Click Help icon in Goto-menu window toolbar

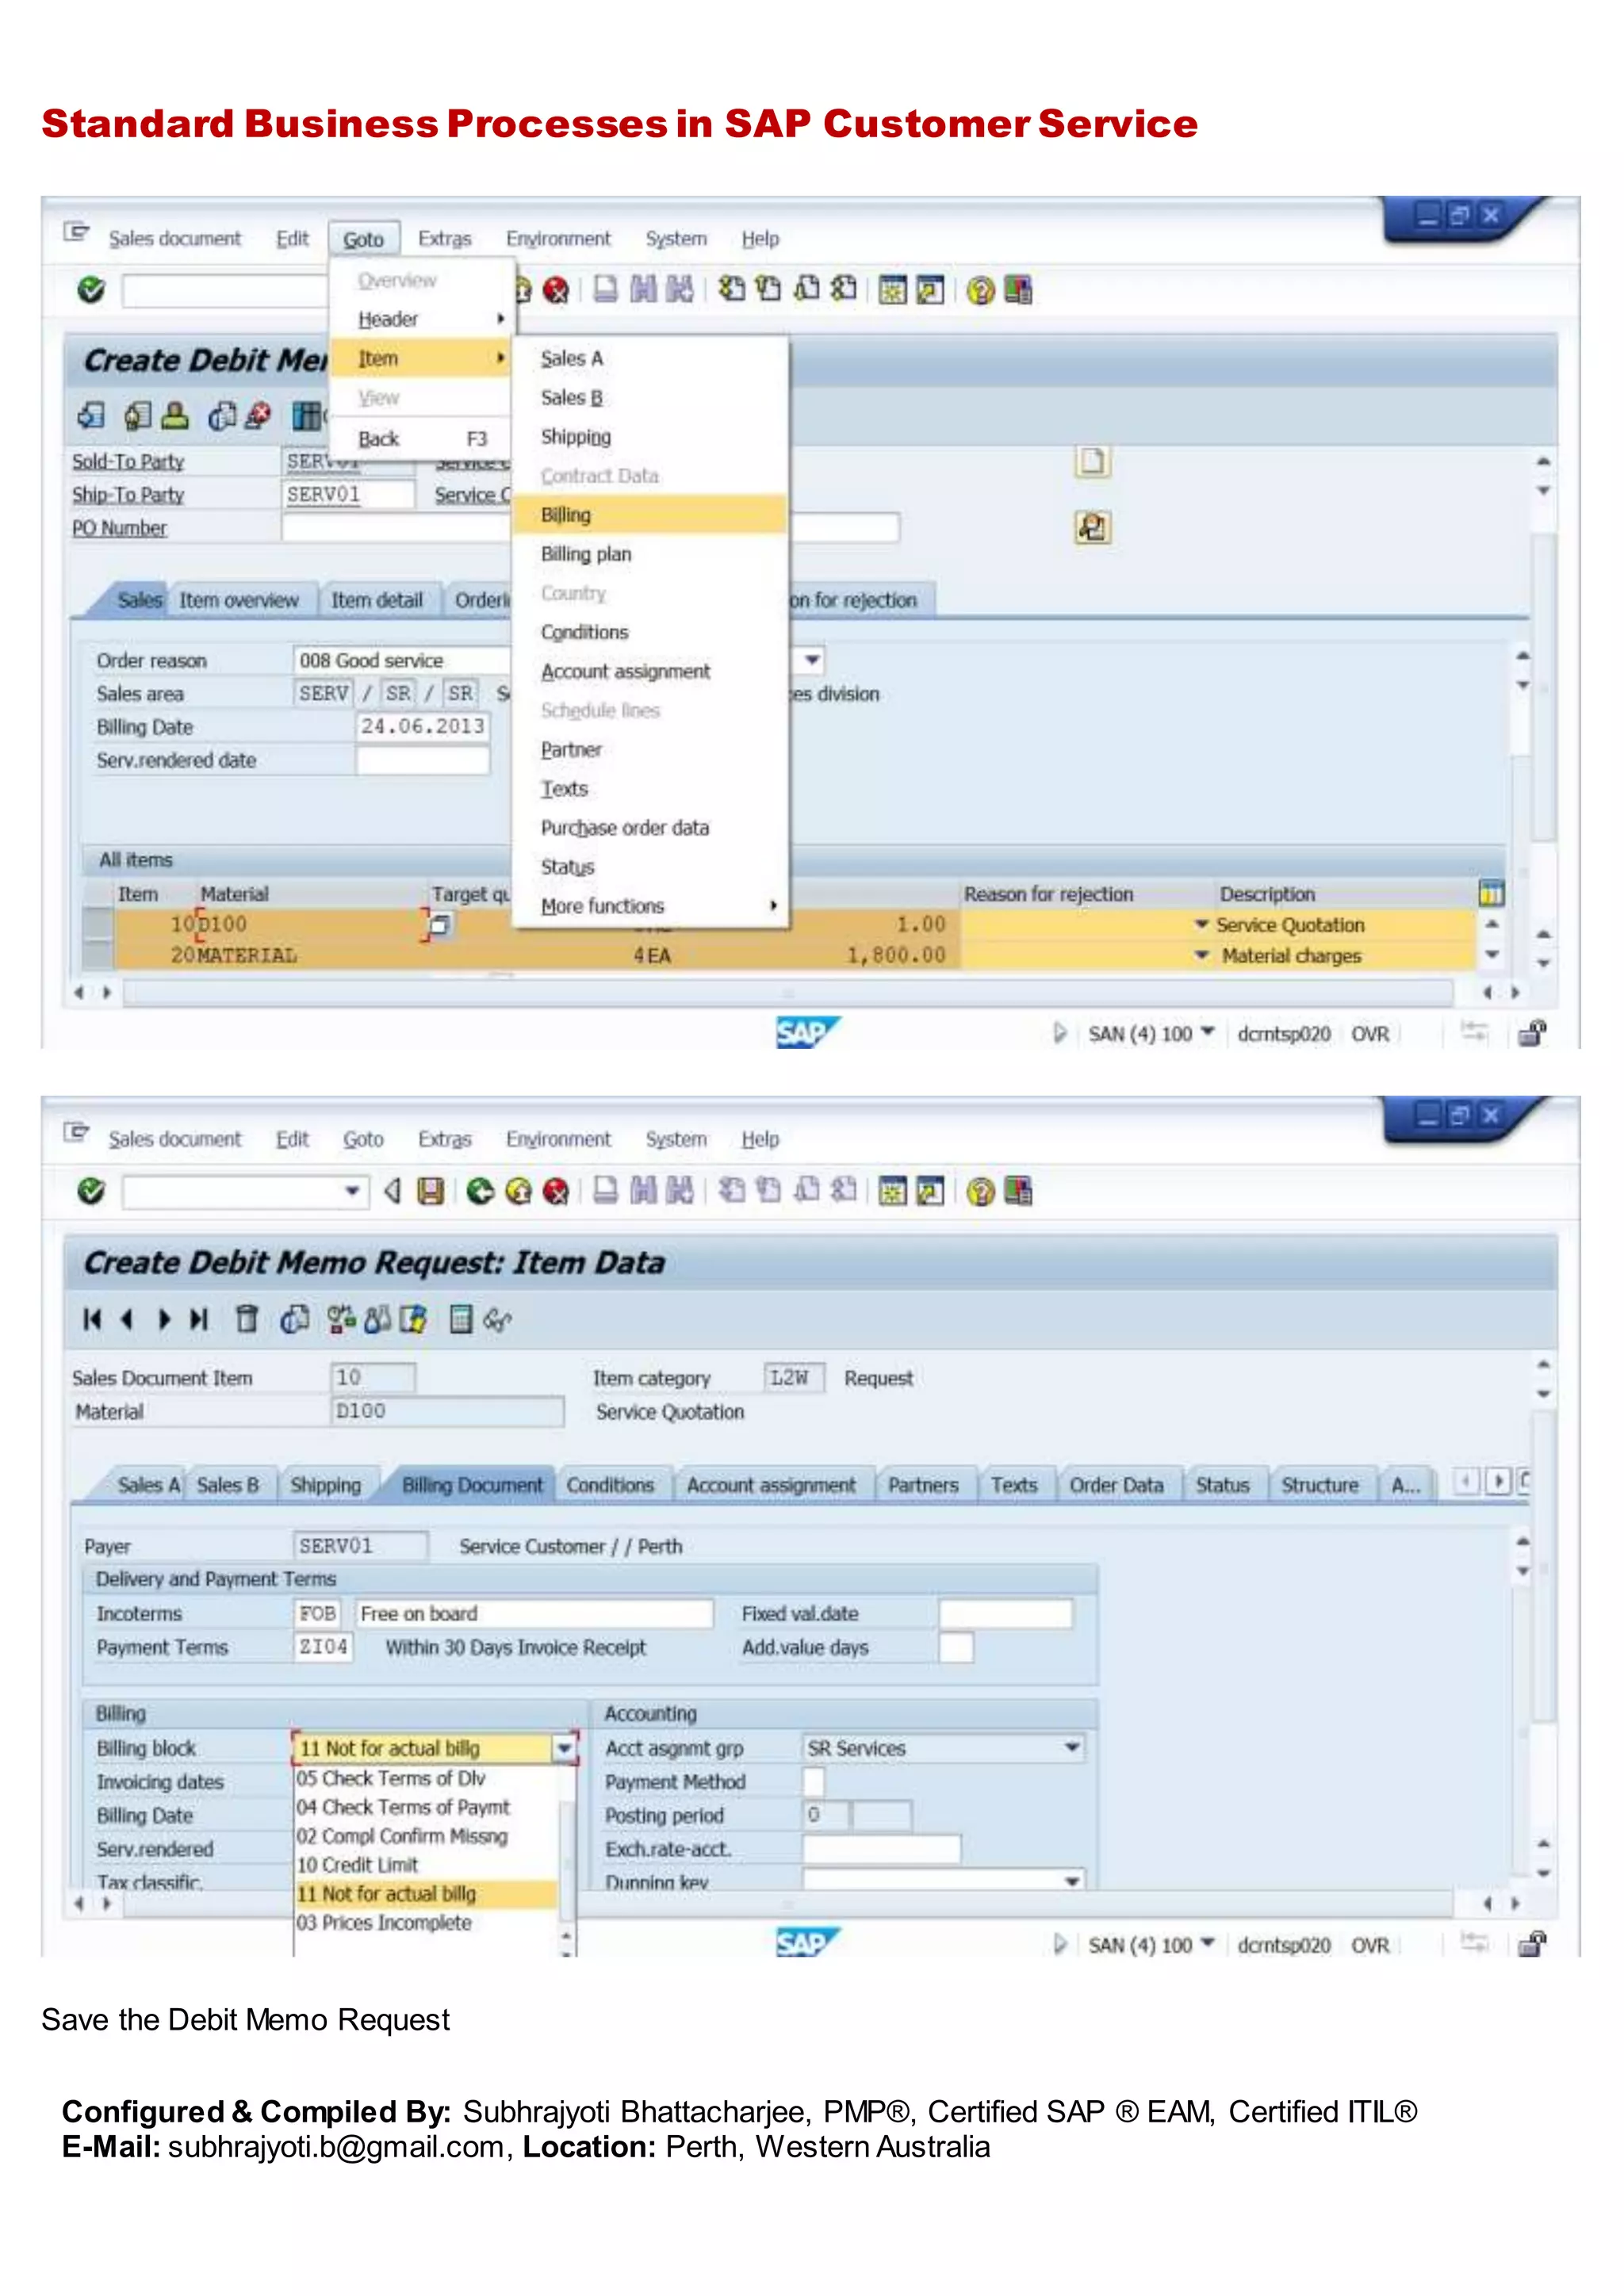click(x=981, y=290)
